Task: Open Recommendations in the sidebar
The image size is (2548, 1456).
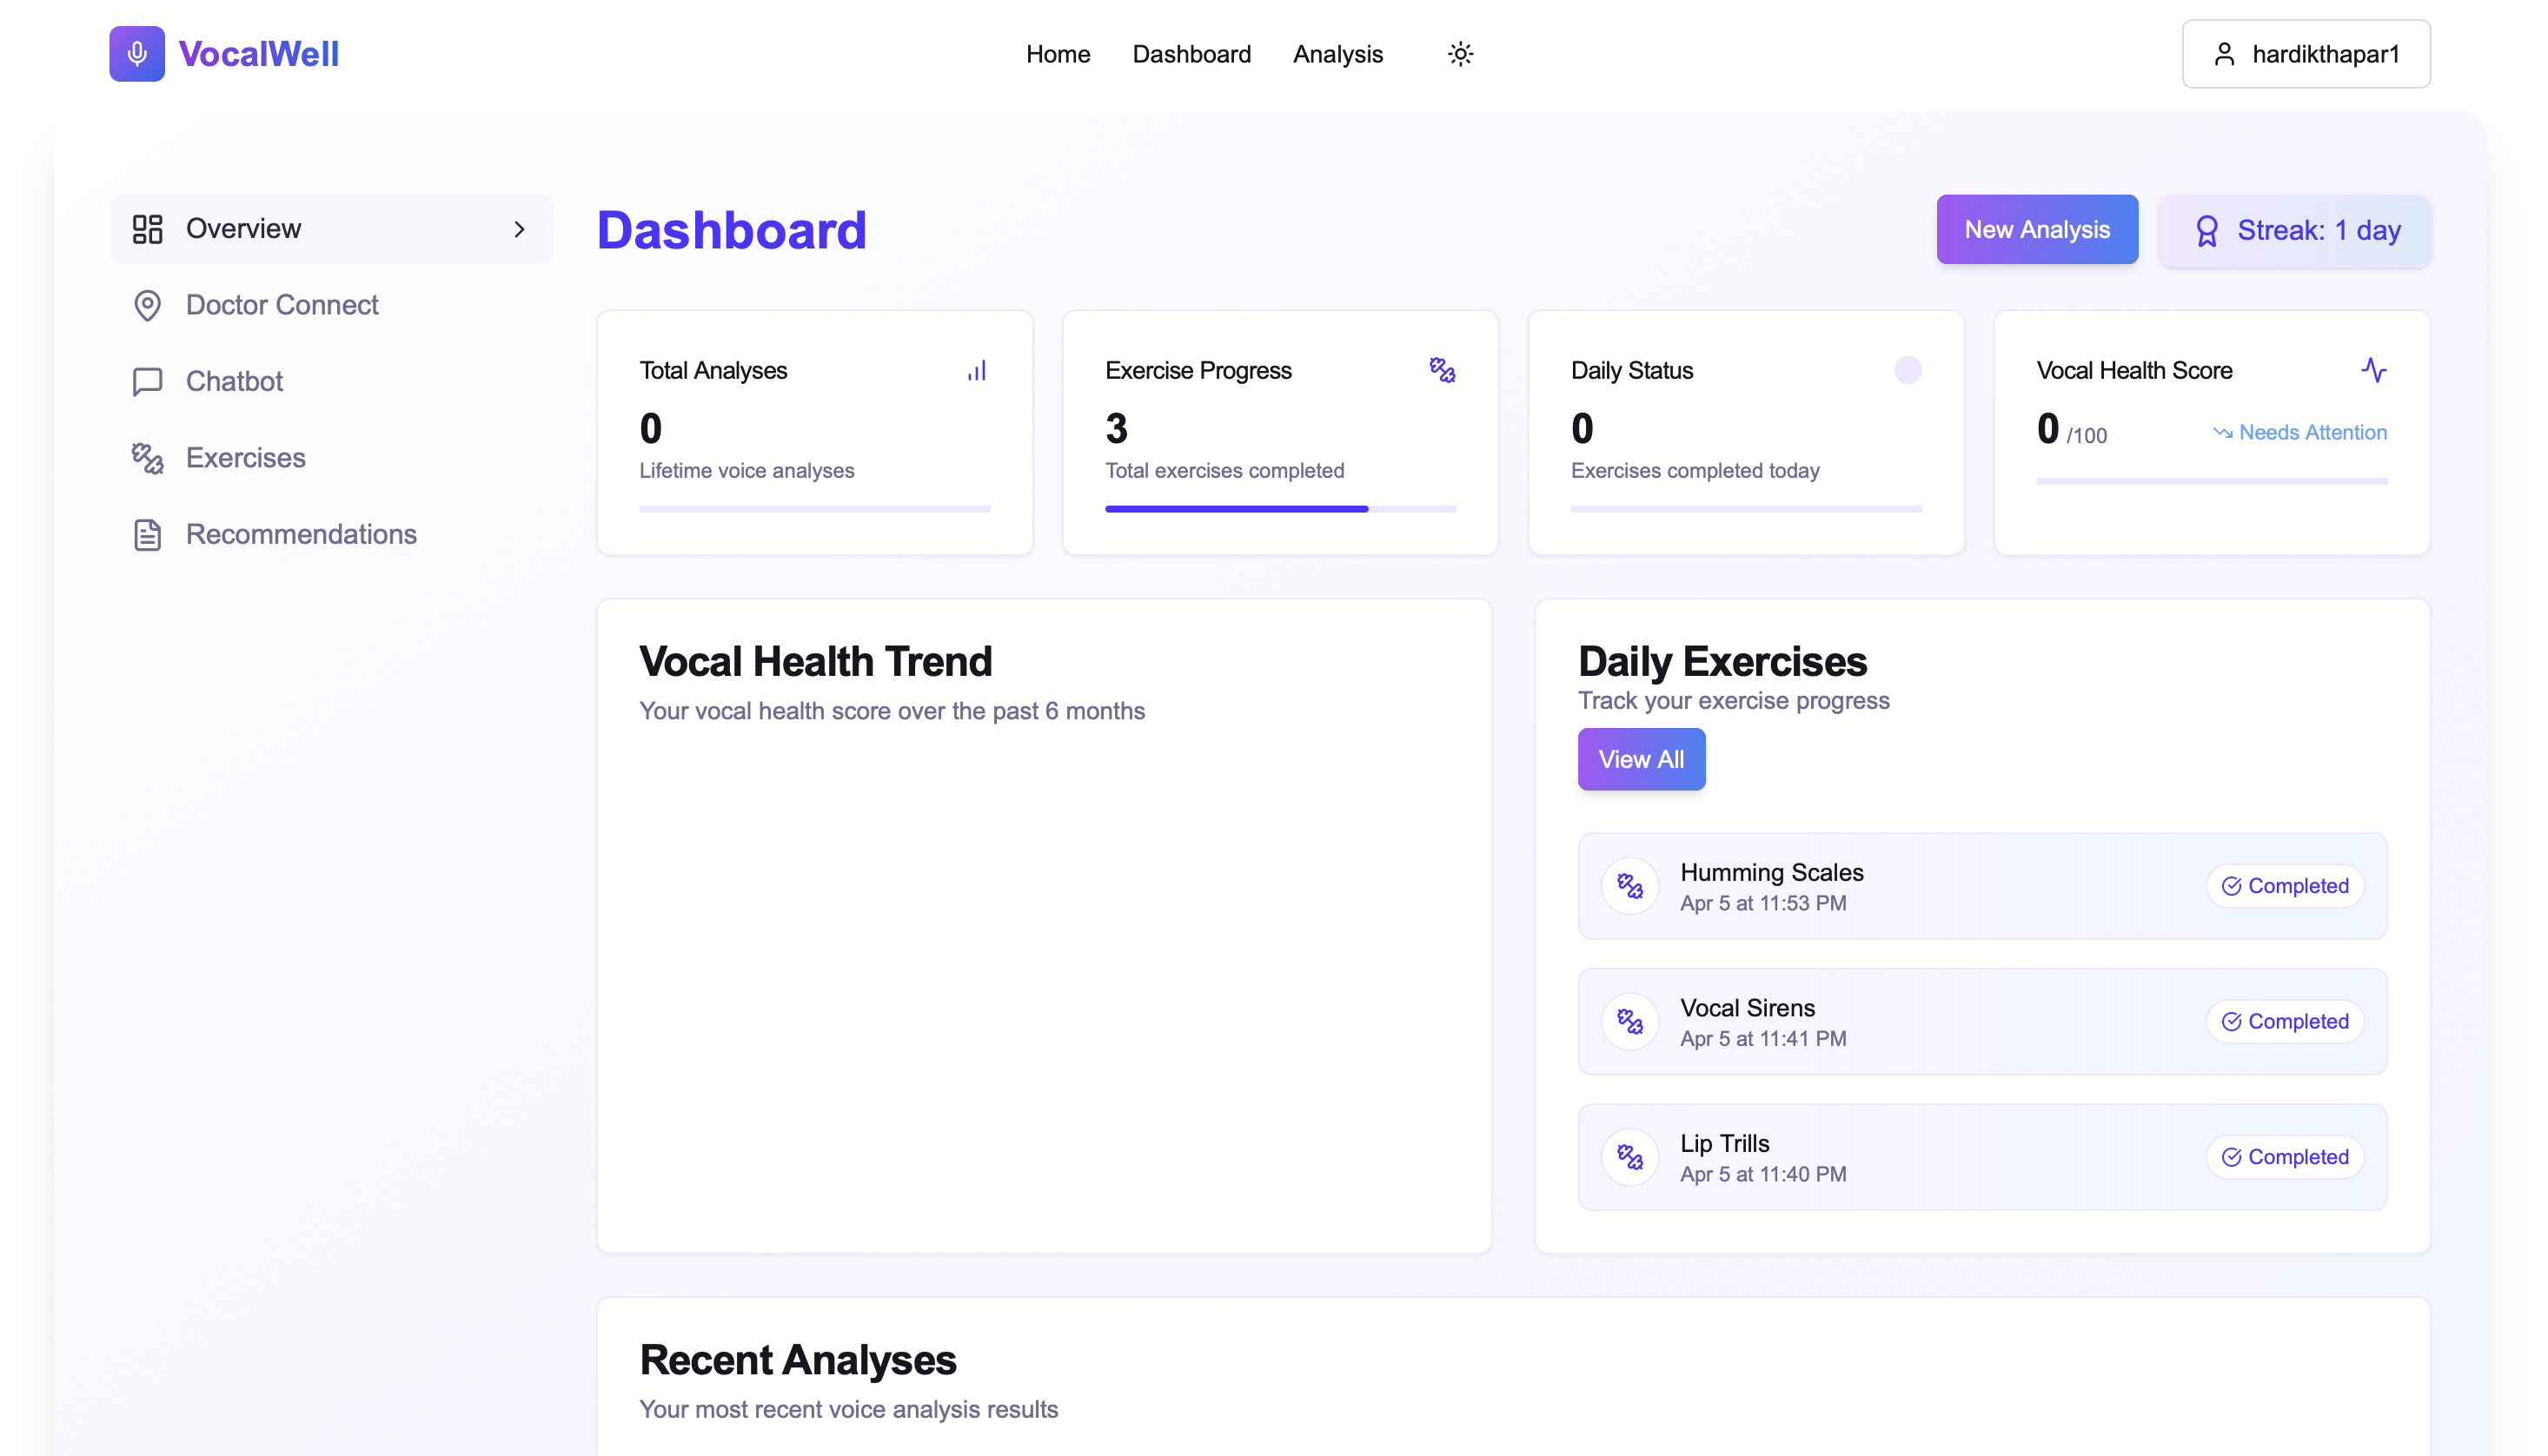Action: [300, 534]
